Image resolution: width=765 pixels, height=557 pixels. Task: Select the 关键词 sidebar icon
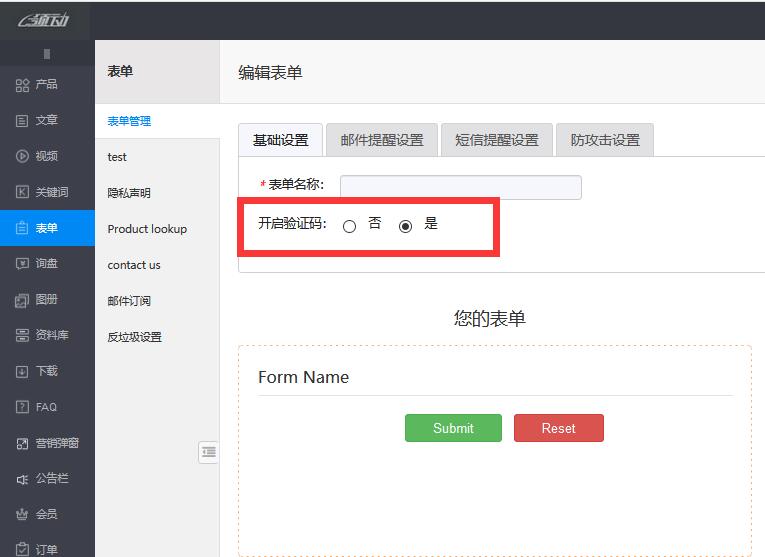[x=22, y=192]
